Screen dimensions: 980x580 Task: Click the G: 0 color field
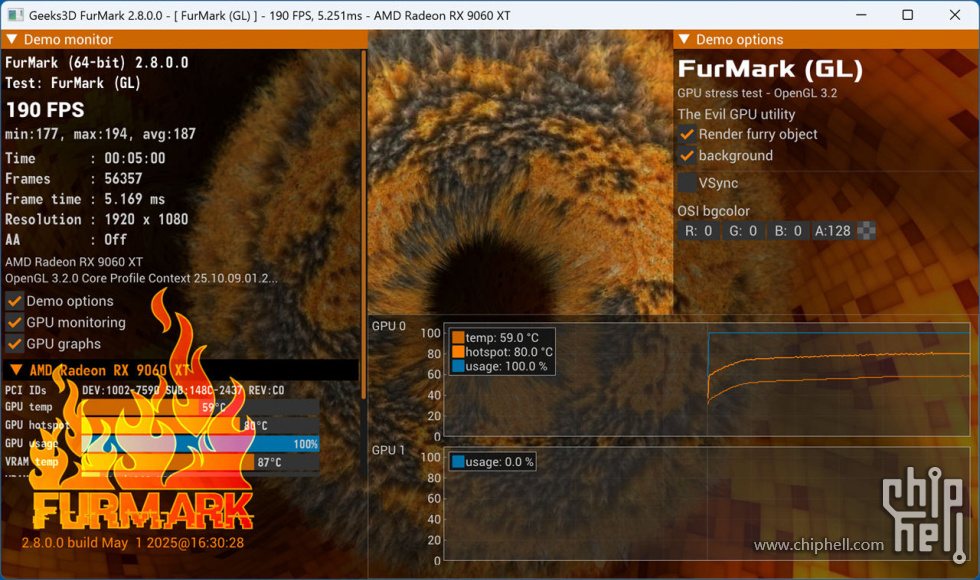[743, 231]
